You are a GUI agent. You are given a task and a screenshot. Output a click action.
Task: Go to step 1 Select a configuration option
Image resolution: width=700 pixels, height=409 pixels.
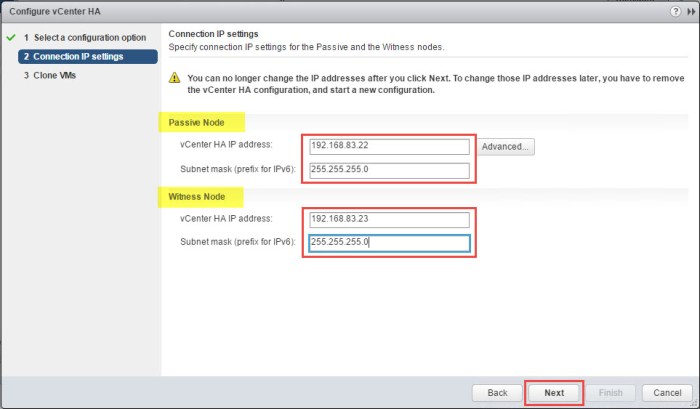[85, 38]
